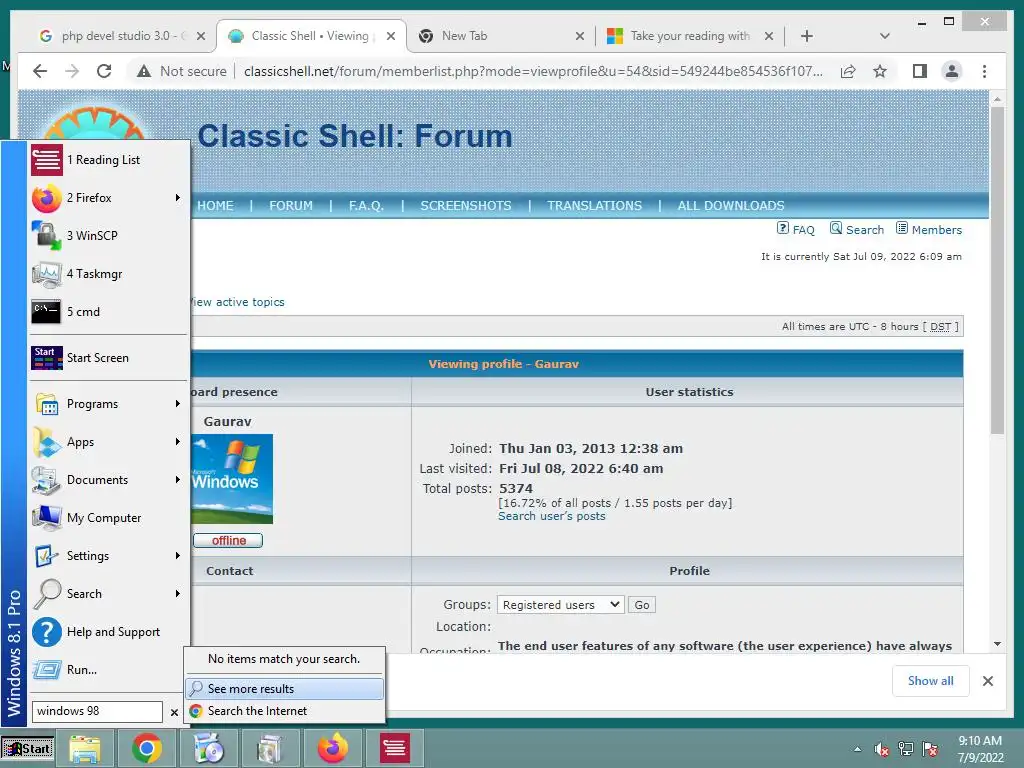Expand the Documents submenu arrow
The height and width of the screenshot is (768, 1024).
pyautogui.click(x=177, y=480)
